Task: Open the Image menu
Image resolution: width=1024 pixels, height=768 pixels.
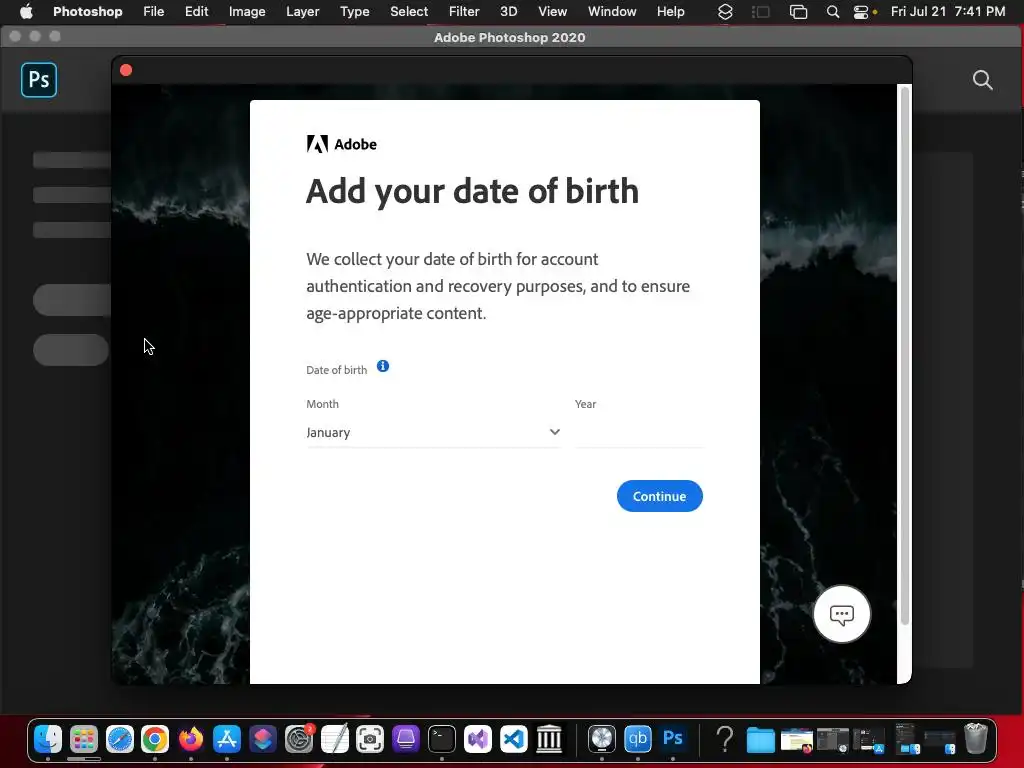Action: click(247, 12)
